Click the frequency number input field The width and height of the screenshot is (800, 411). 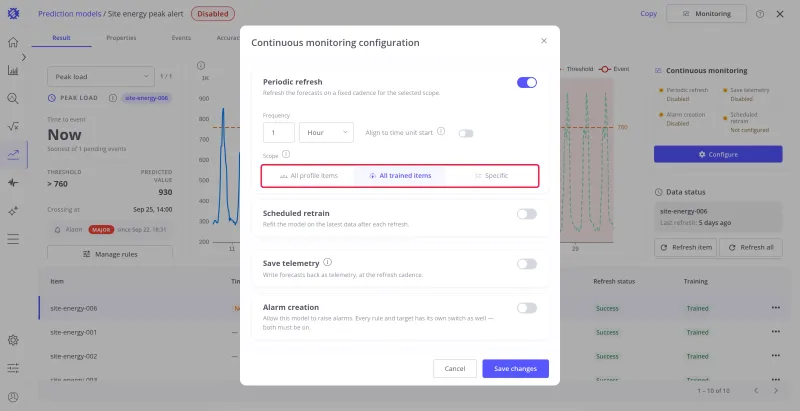(x=279, y=133)
